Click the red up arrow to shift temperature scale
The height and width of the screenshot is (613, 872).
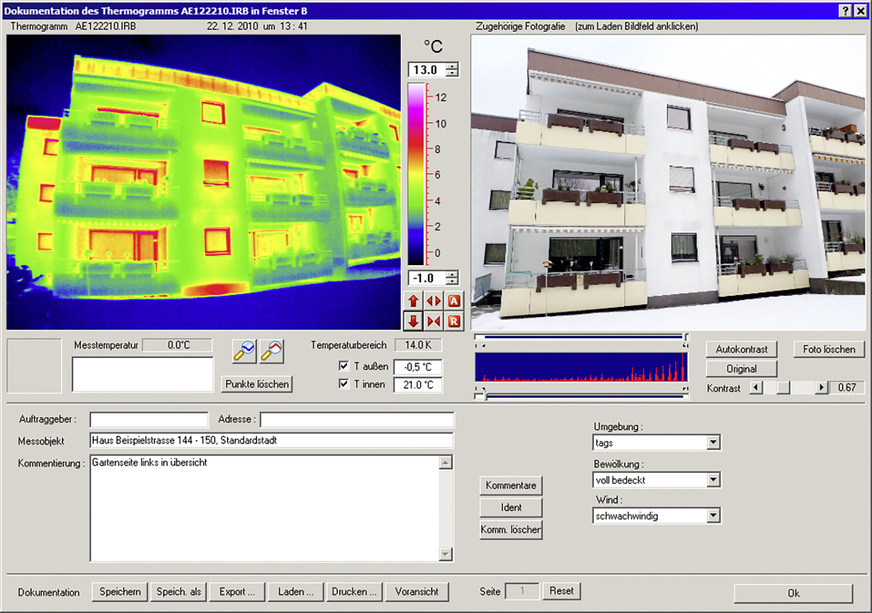pyautogui.click(x=413, y=300)
